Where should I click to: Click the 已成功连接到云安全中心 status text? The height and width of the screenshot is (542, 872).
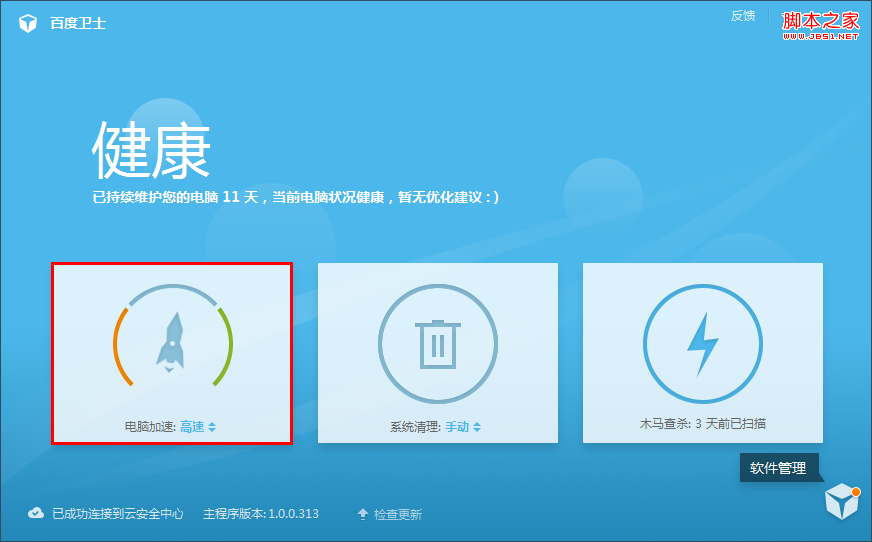pyautogui.click(x=117, y=514)
